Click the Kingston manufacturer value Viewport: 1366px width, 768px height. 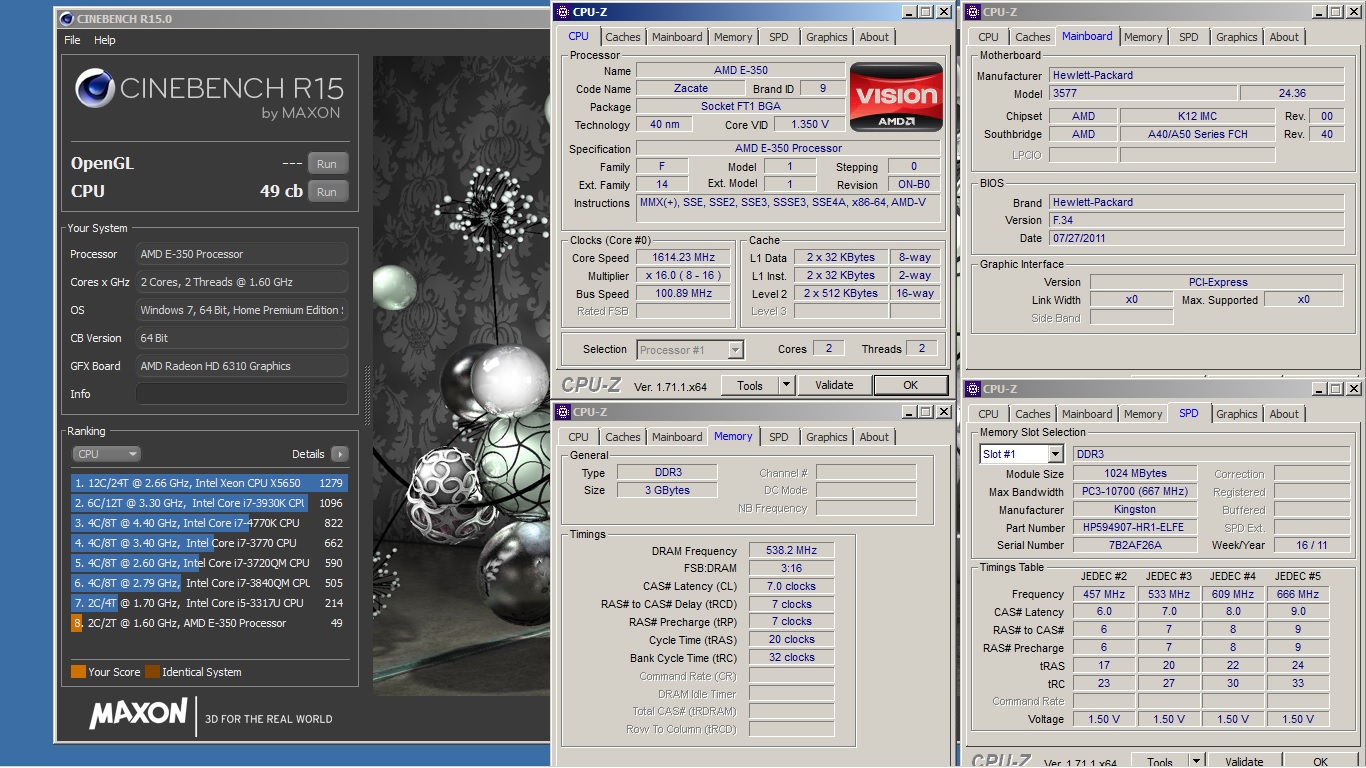(1135, 509)
